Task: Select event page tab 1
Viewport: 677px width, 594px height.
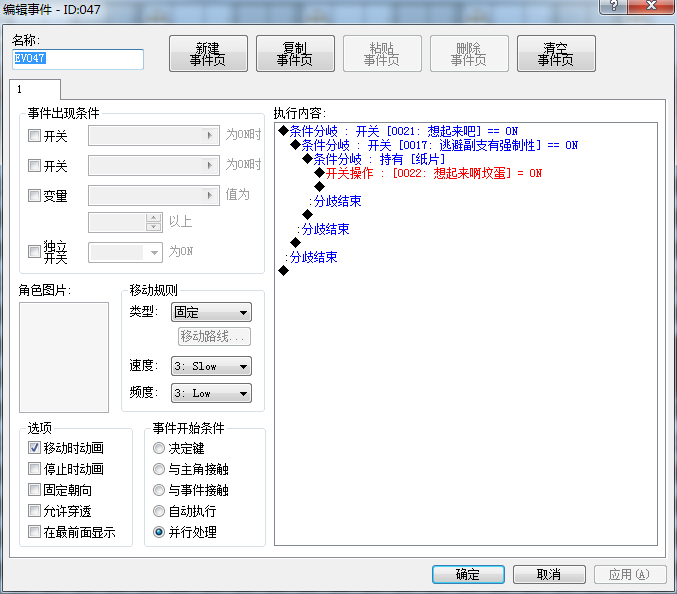Action: tap(35, 89)
